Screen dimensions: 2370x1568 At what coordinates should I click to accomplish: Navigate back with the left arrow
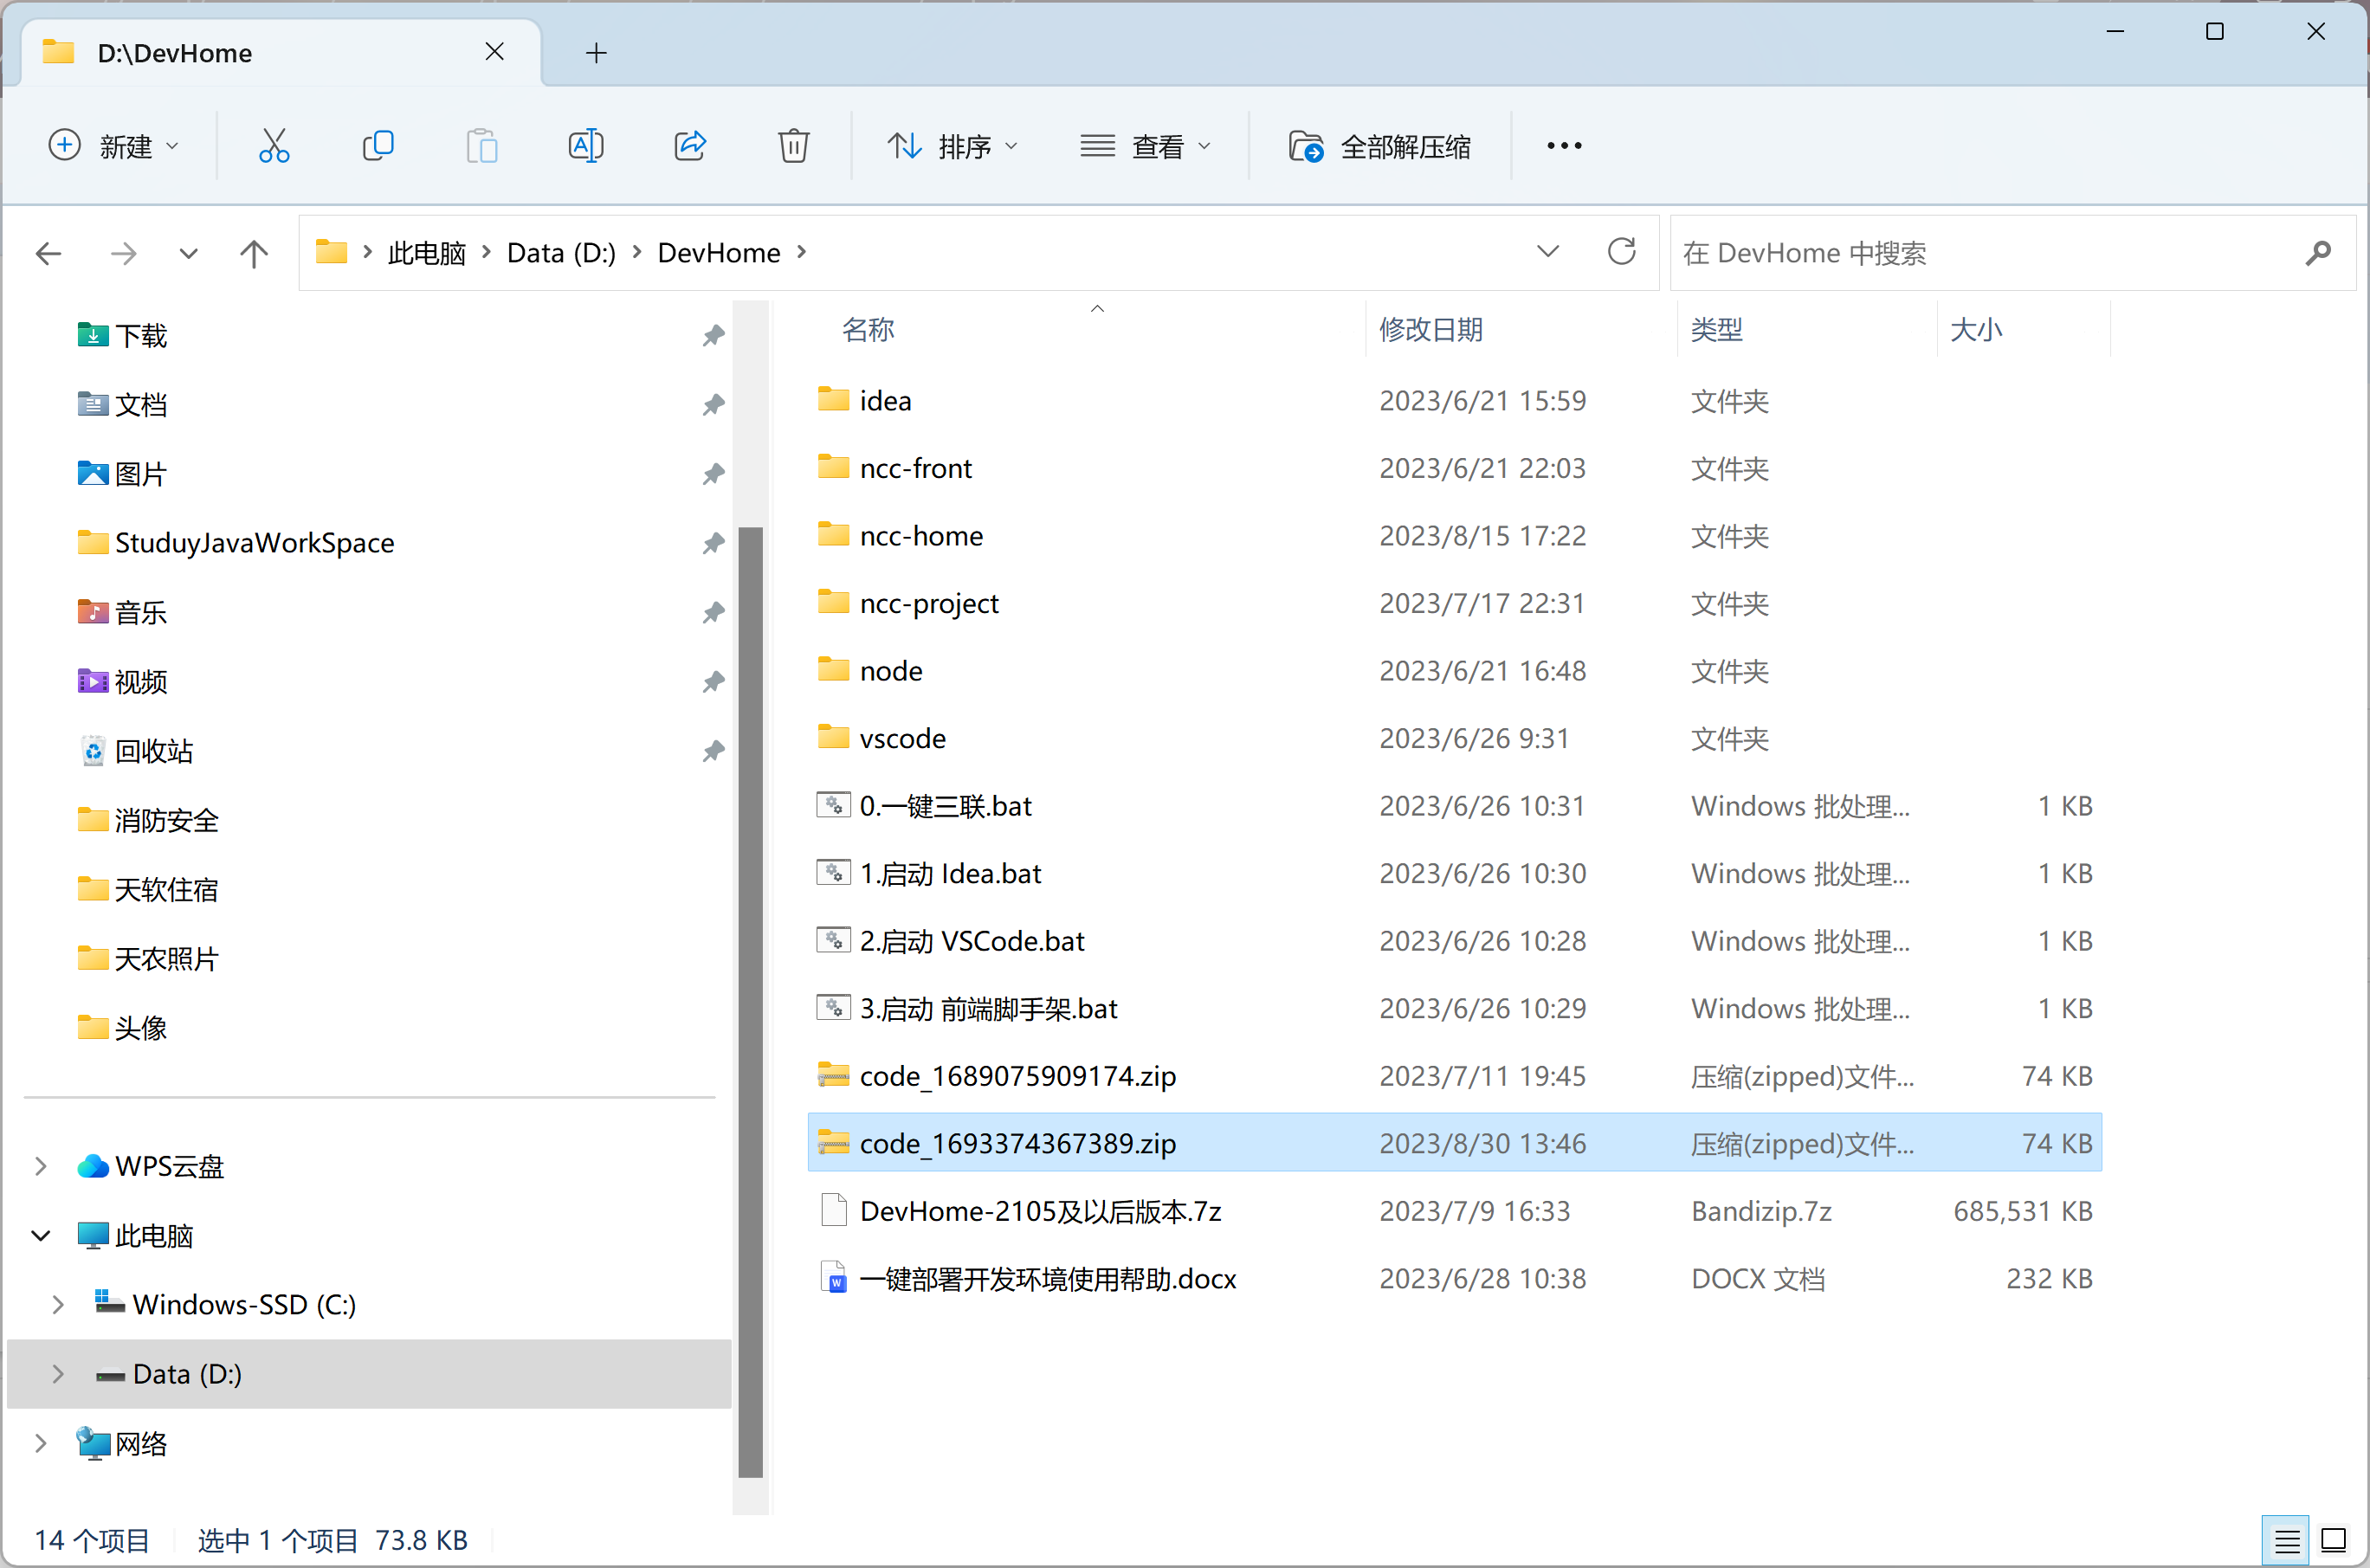[x=49, y=253]
